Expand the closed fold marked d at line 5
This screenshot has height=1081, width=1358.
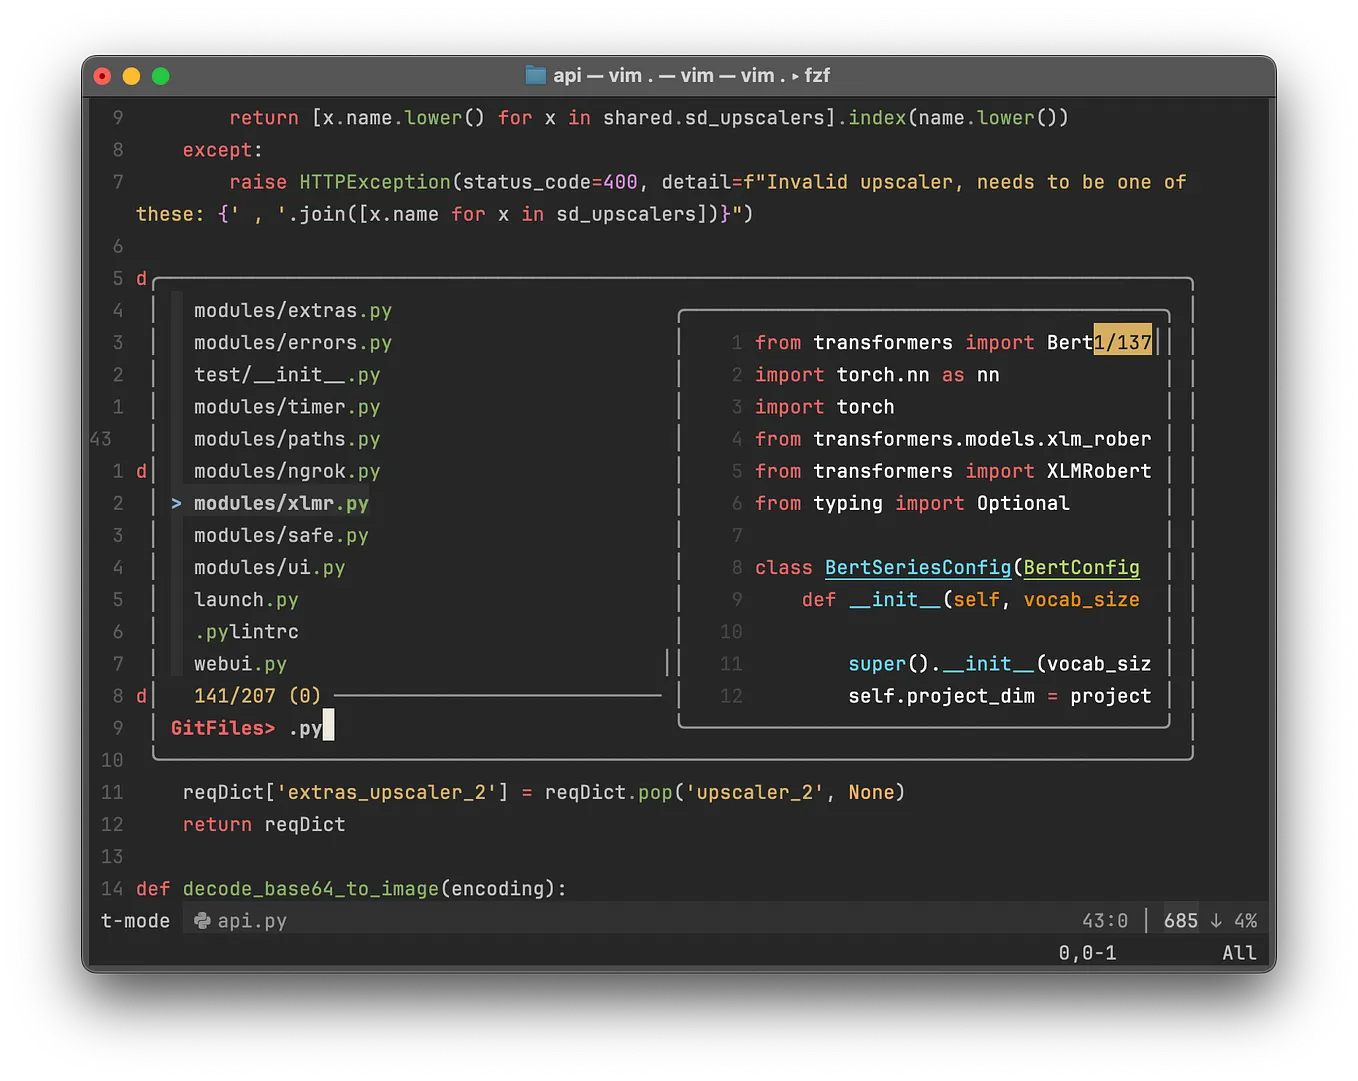coord(141,279)
